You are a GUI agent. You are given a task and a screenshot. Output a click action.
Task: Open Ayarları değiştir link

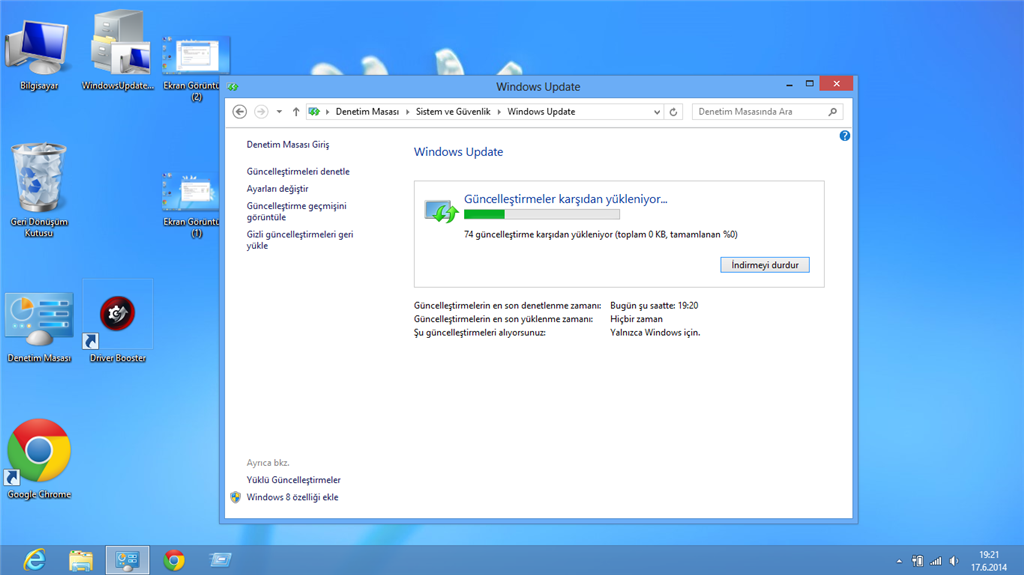point(278,188)
